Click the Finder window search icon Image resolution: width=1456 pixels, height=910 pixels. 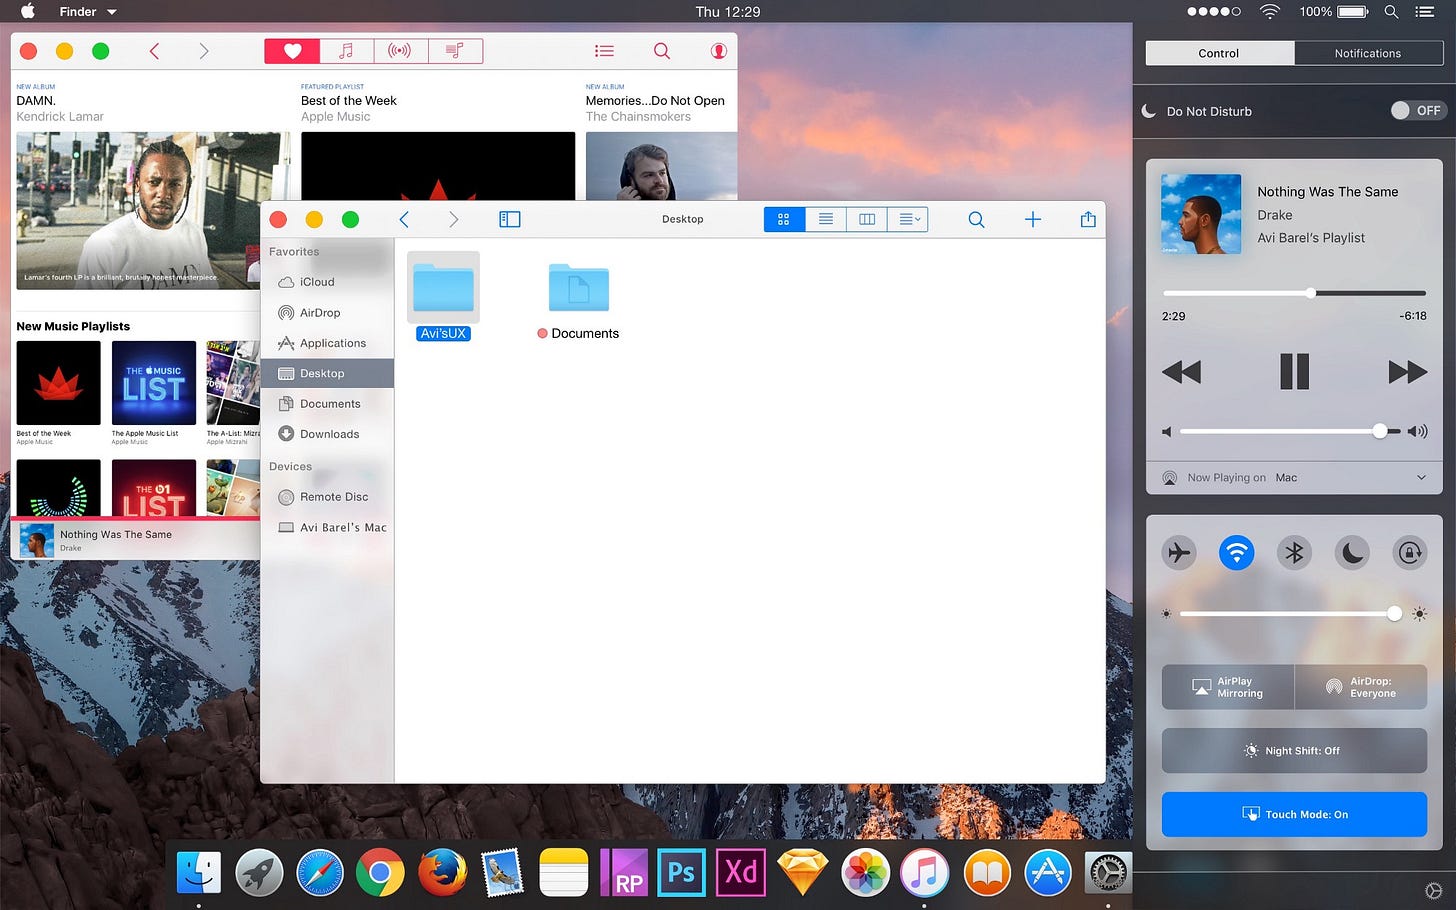point(977,219)
